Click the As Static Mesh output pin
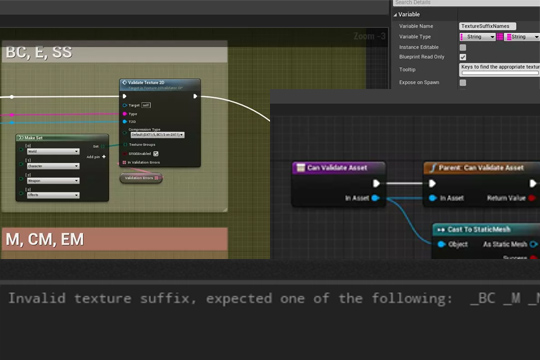The image size is (540, 360). coord(533,244)
